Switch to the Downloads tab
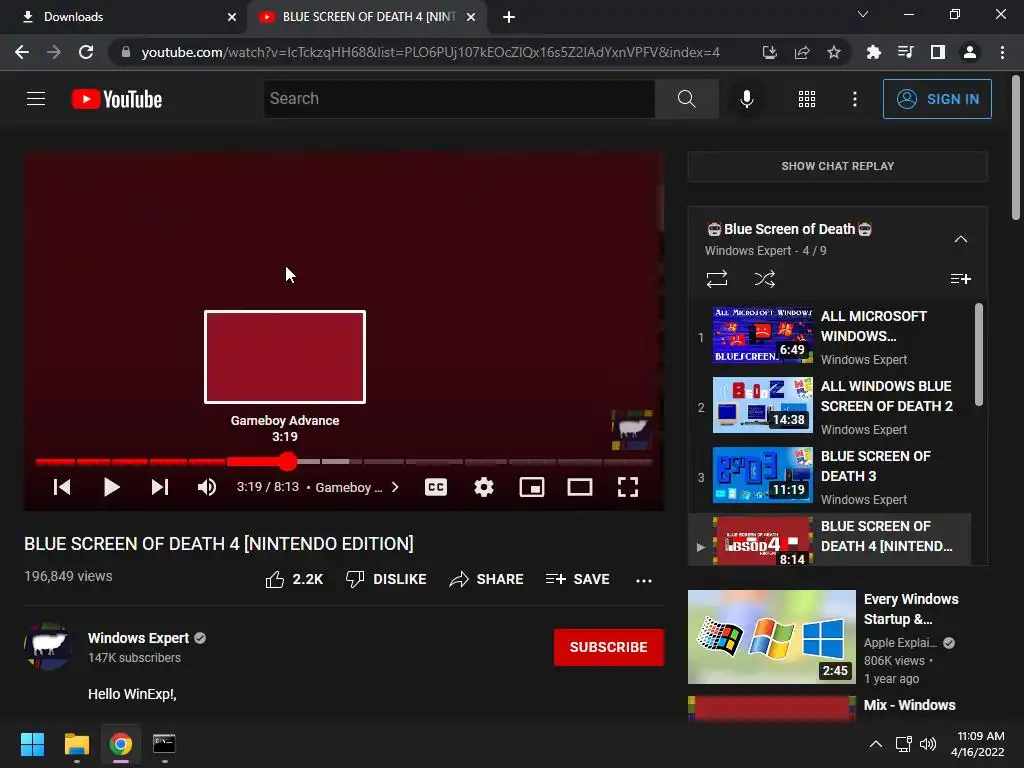 coord(124,17)
